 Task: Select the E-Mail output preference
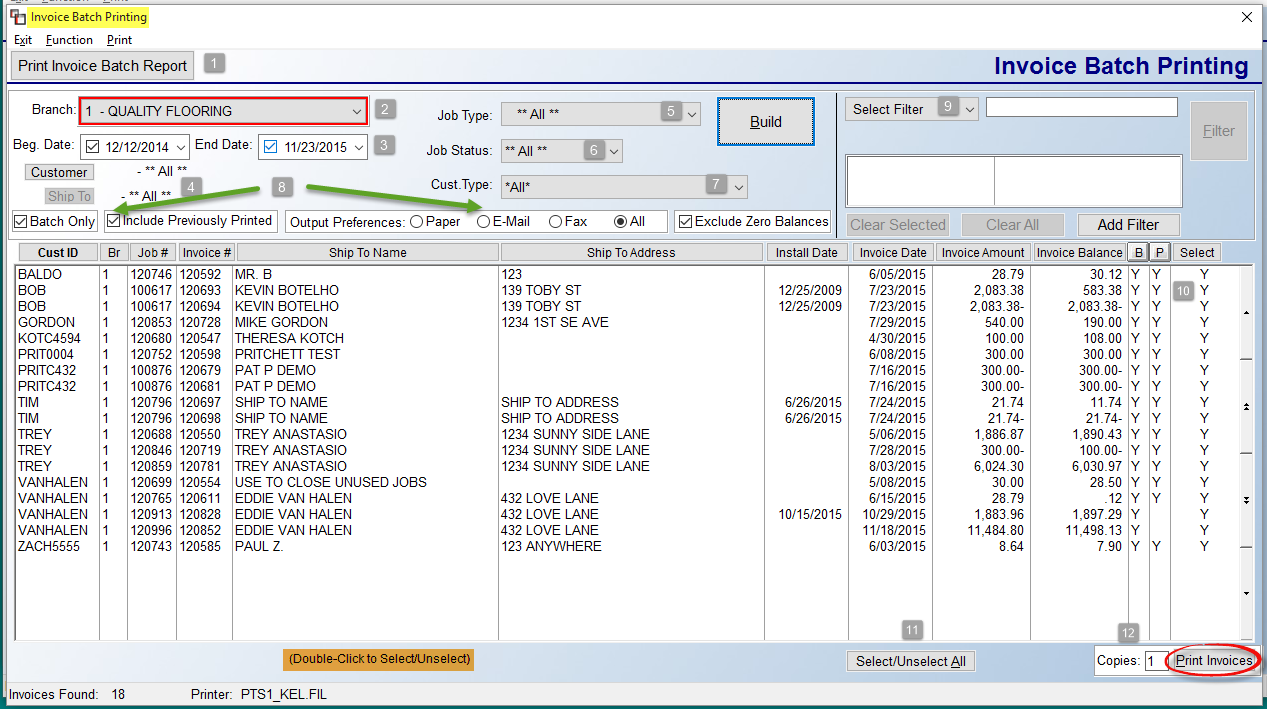click(x=483, y=220)
